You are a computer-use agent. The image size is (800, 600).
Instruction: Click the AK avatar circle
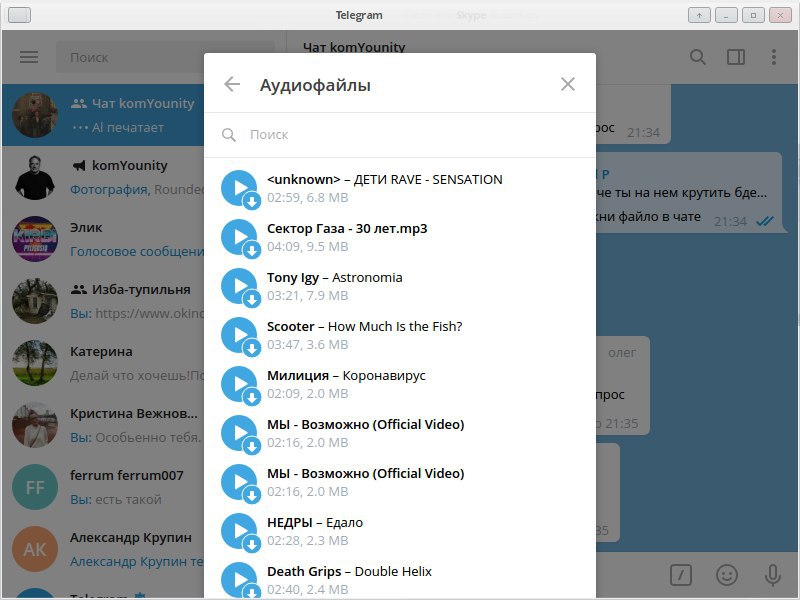click(x=35, y=549)
